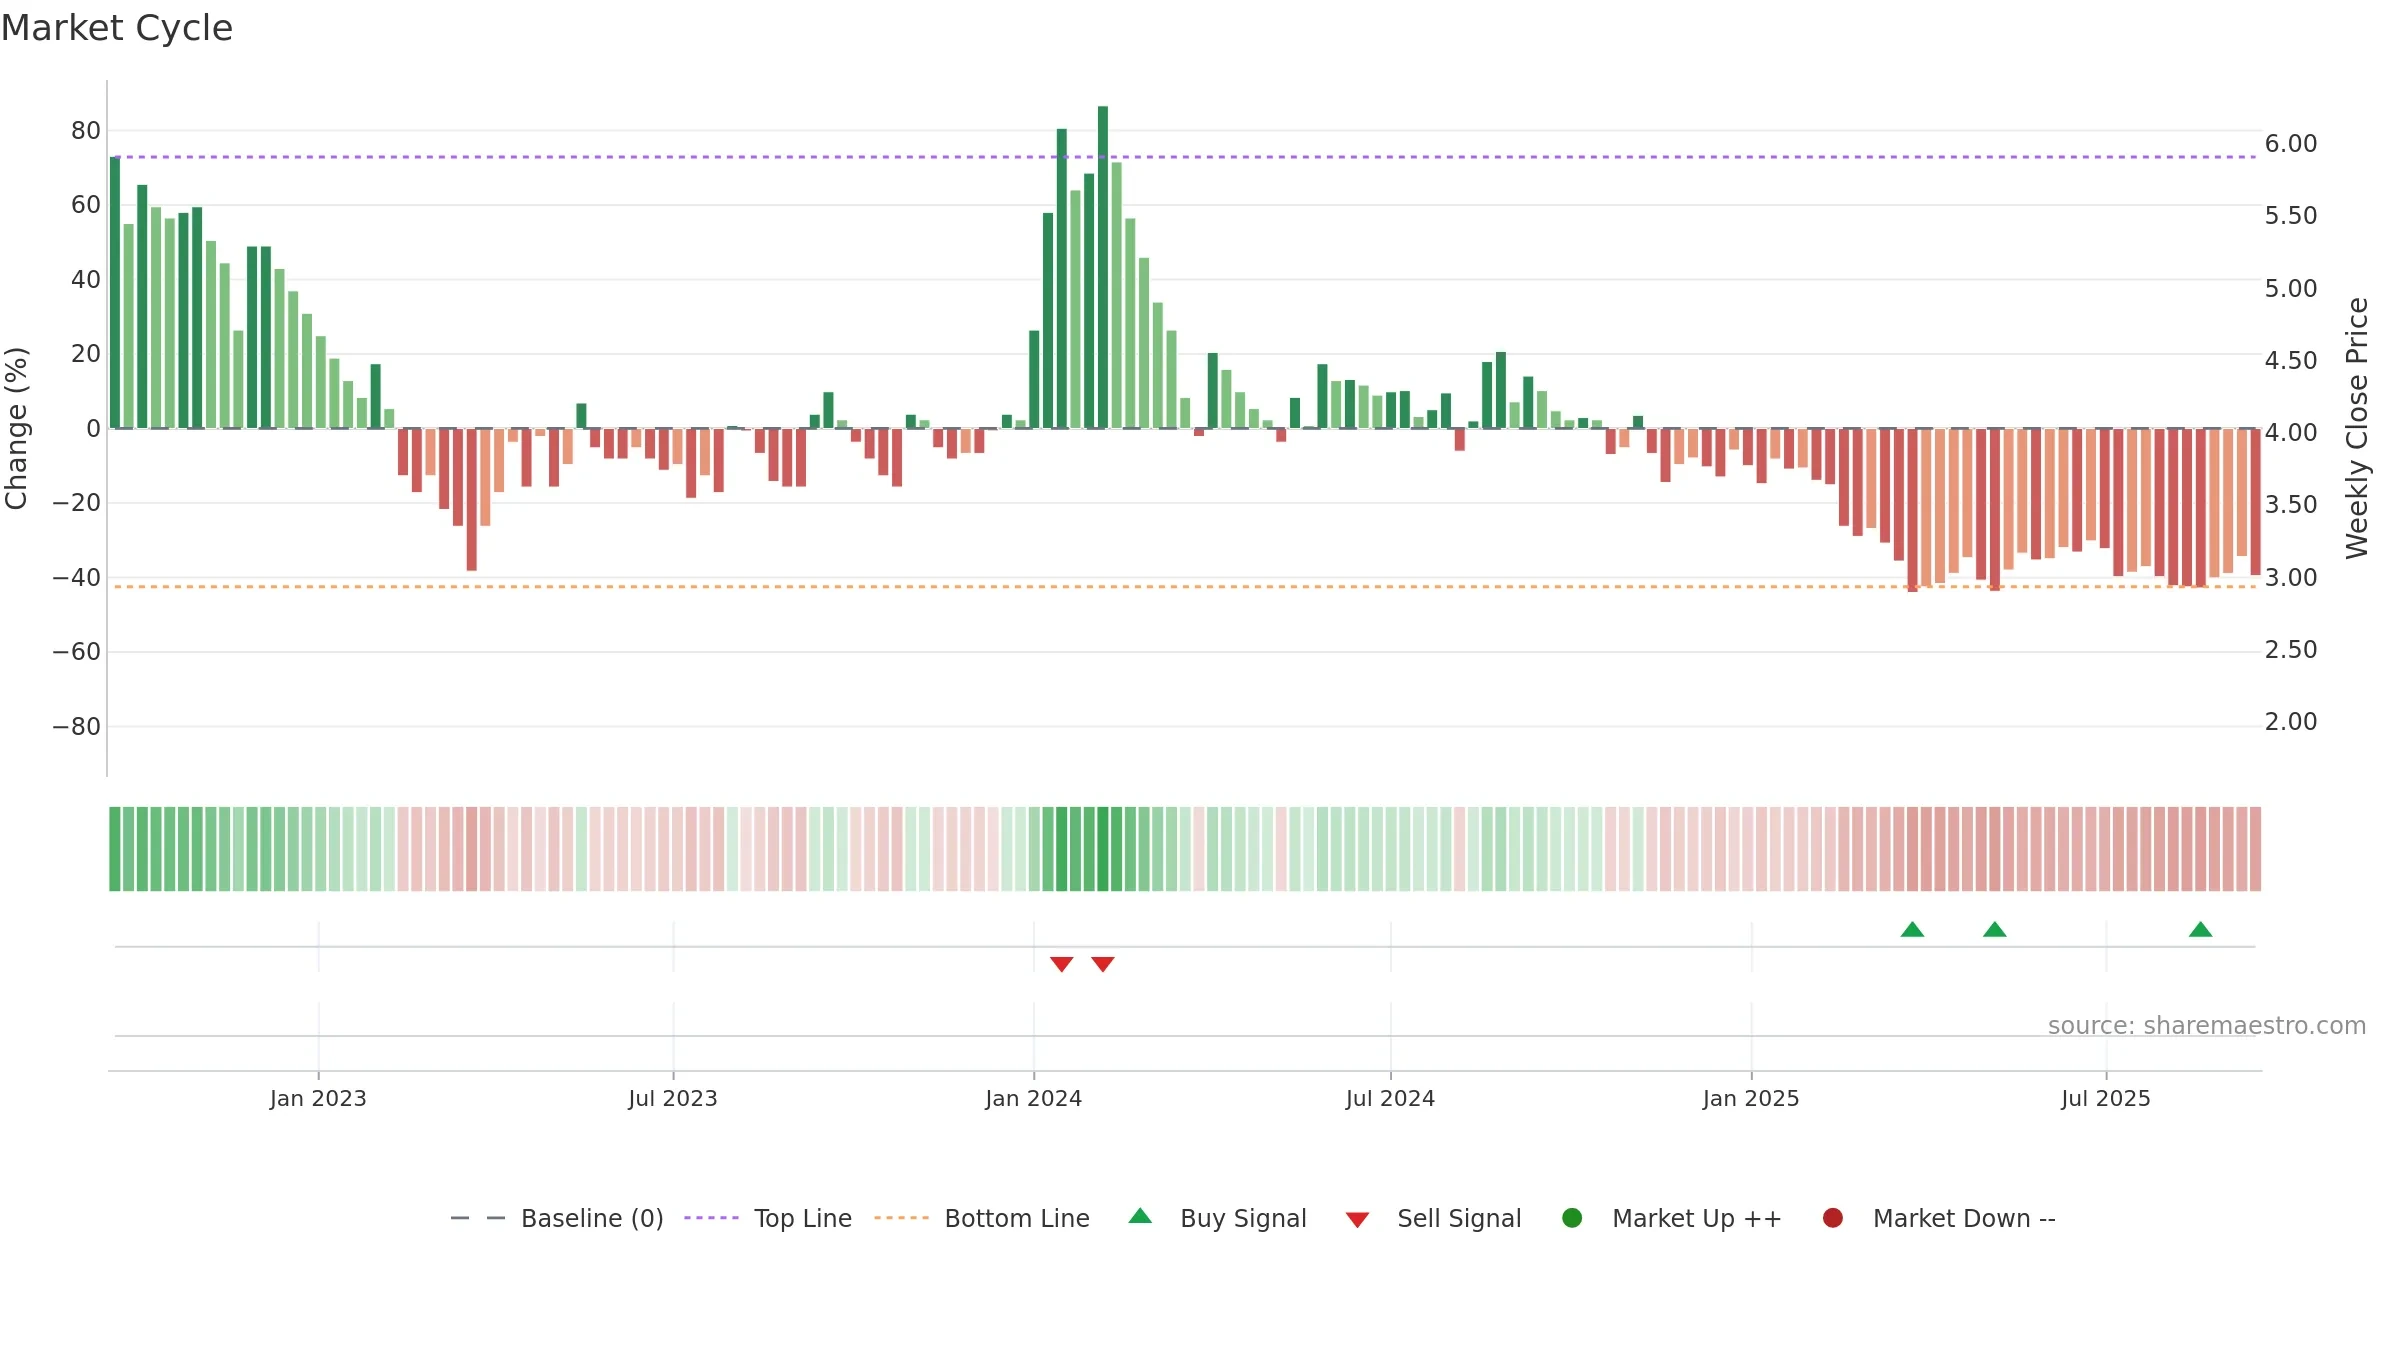The height and width of the screenshot is (1350, 2400).
Task: Click the Jul 2023 axis label
Action: tap(673, 1098)
